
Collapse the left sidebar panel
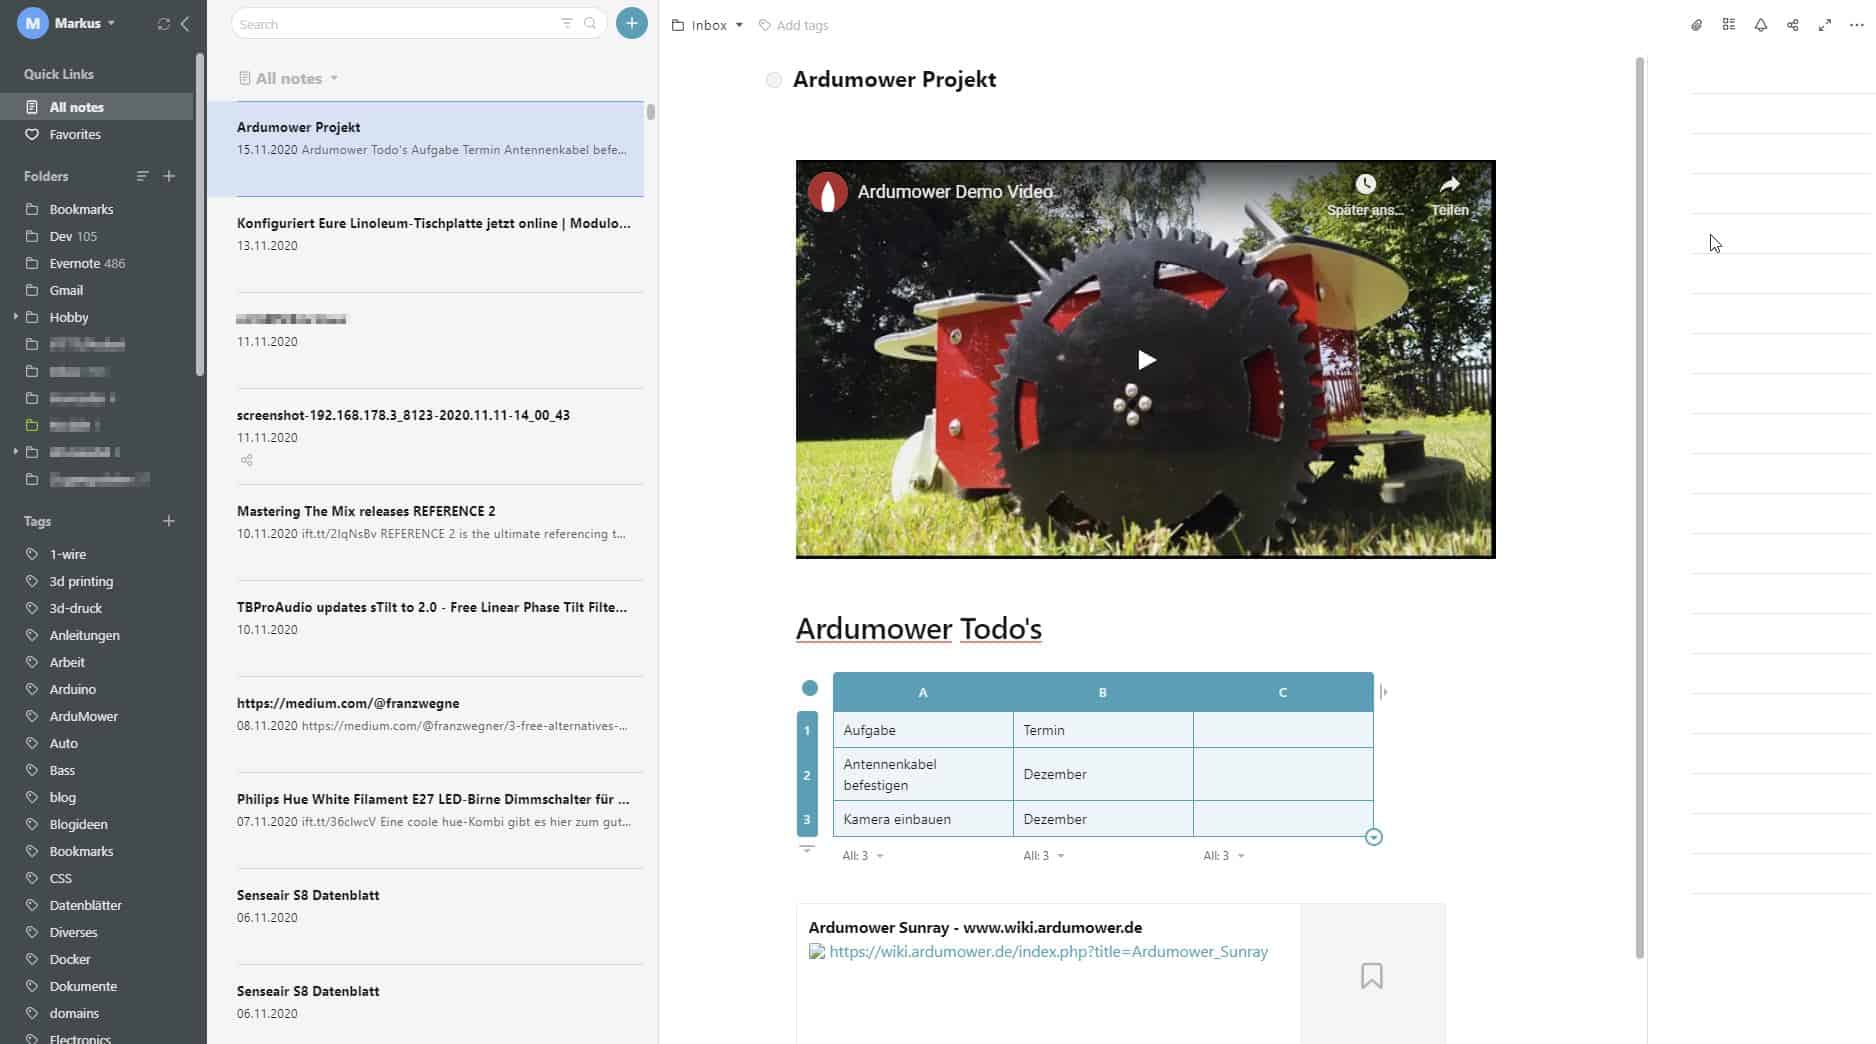186,24
